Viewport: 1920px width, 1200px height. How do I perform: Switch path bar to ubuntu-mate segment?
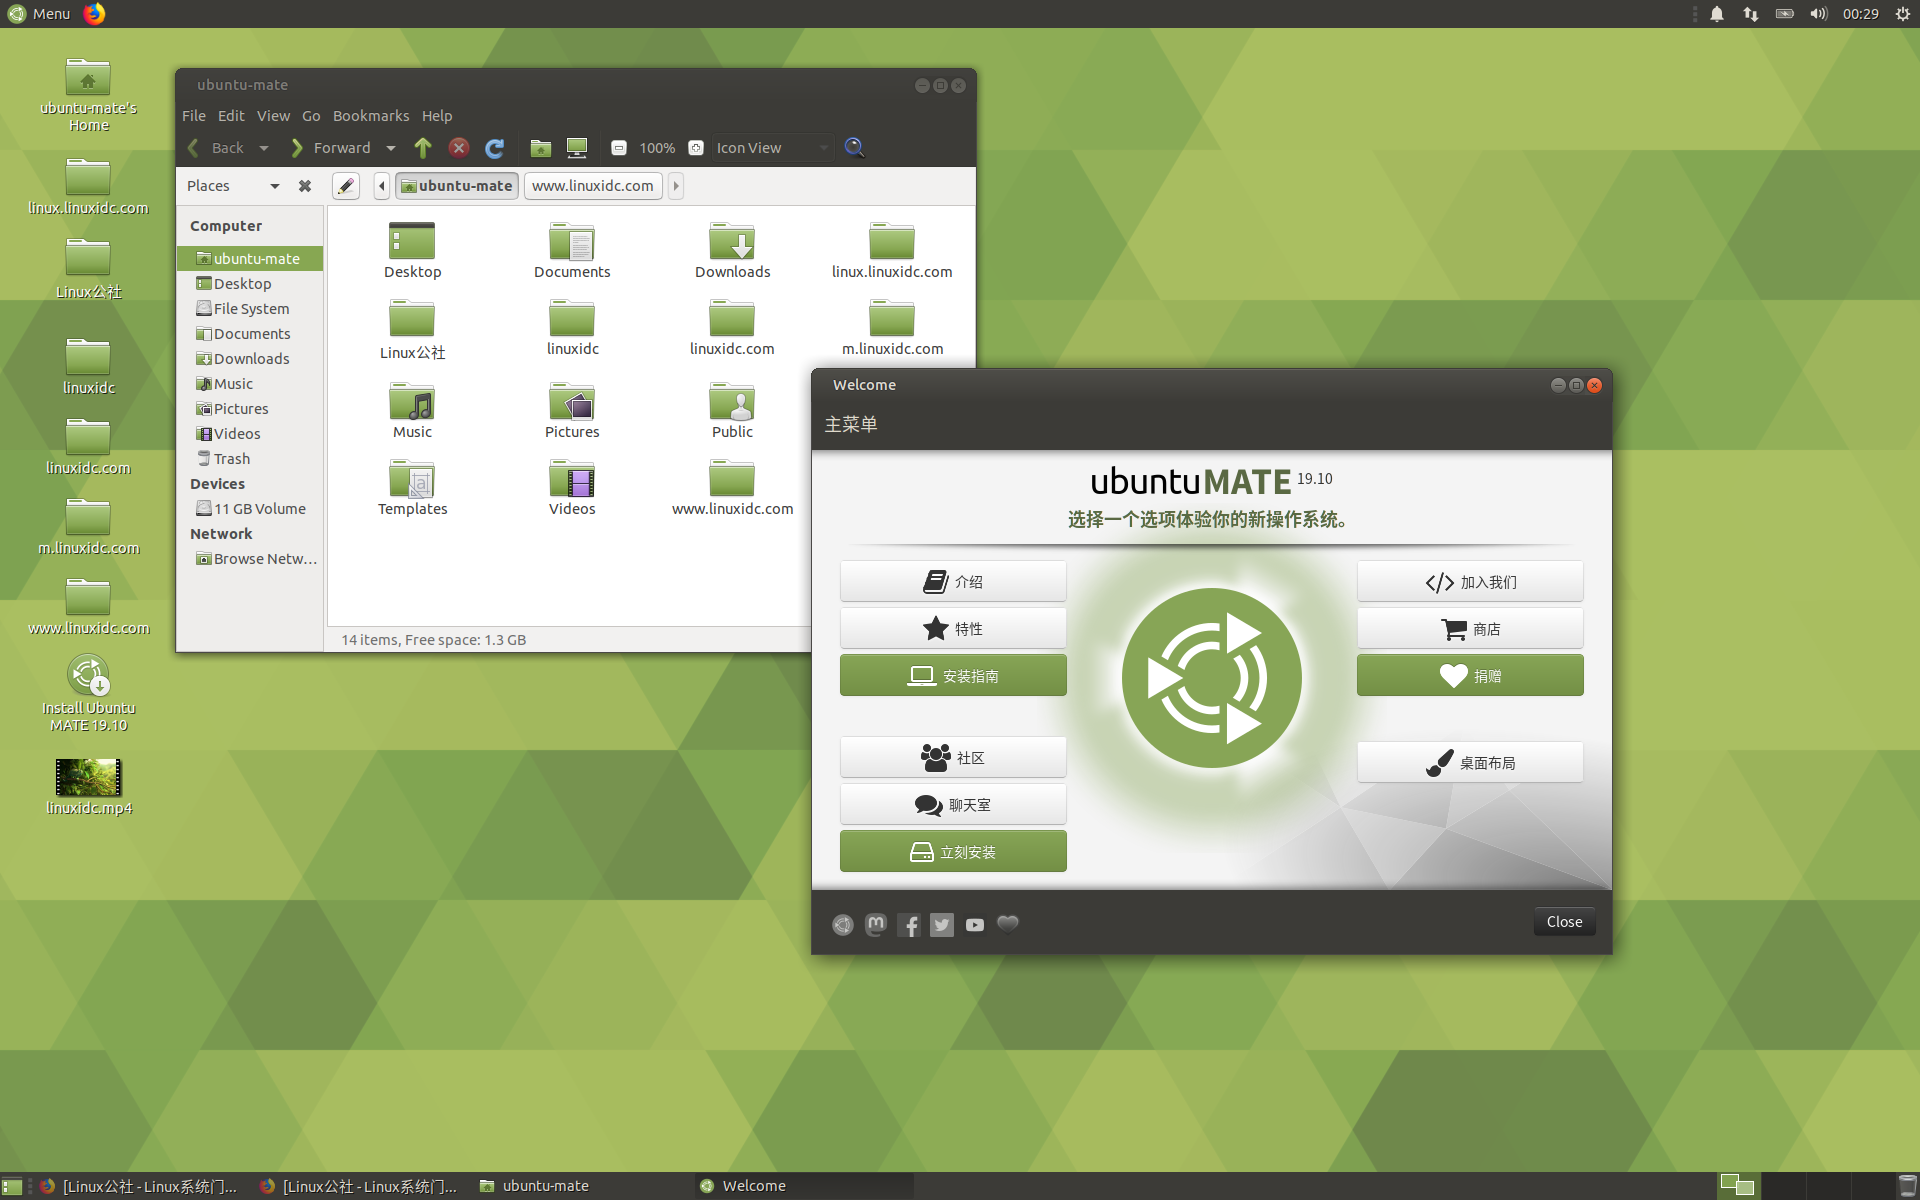point(456,185)
